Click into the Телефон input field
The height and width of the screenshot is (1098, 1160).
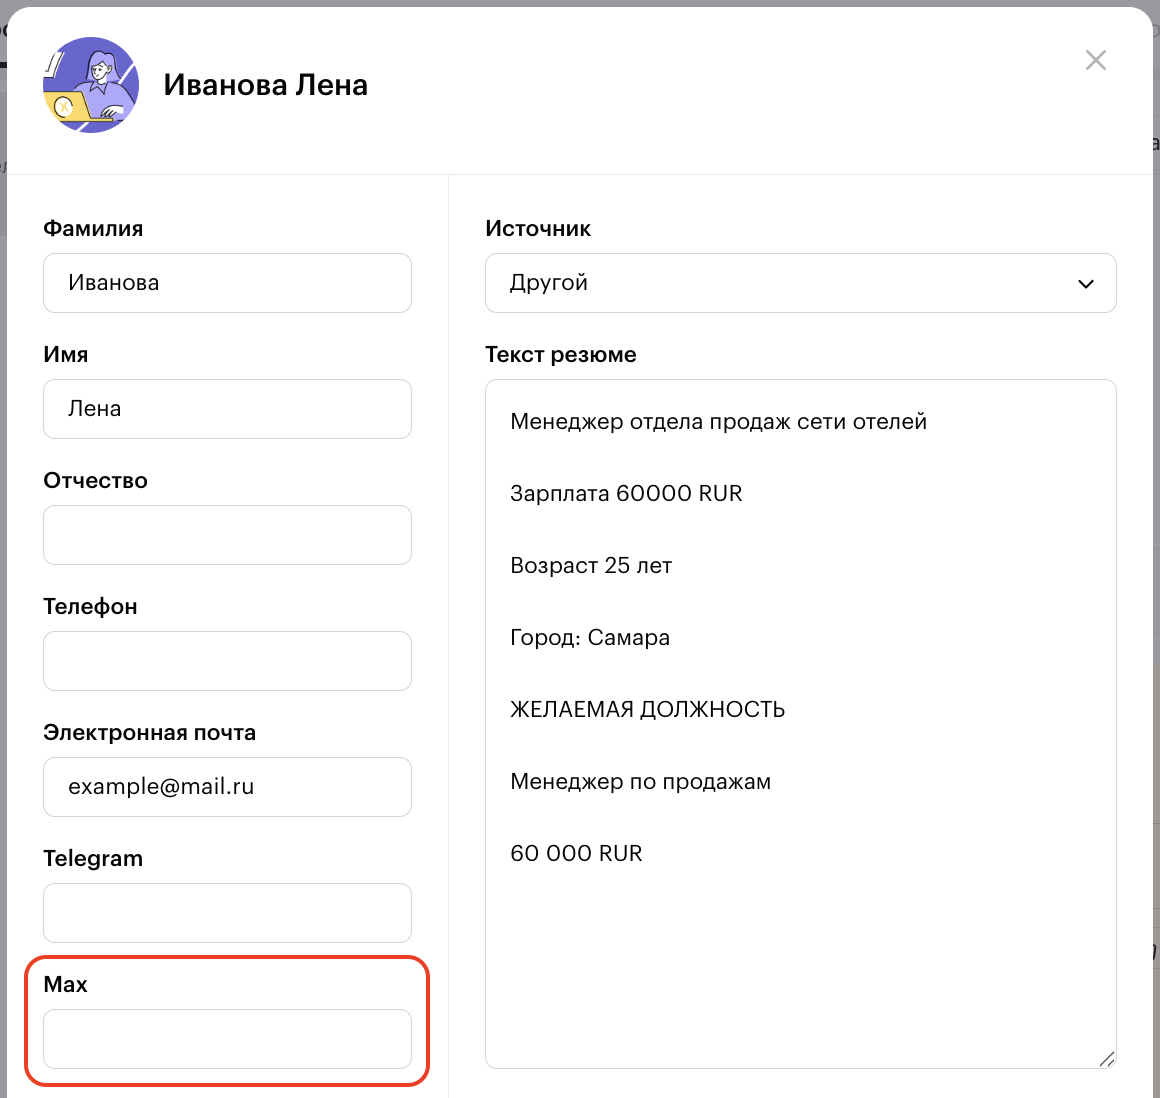[227, 661]
